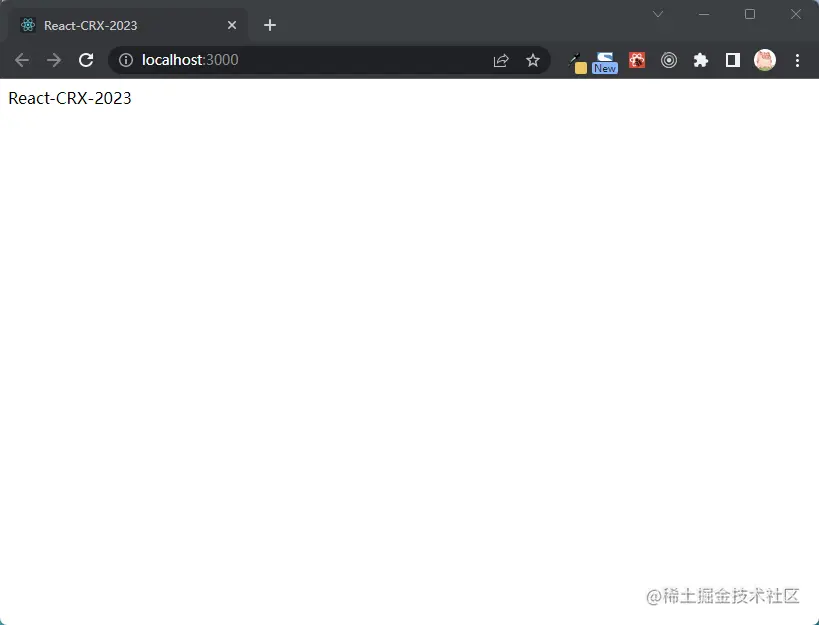
Task: Open a new tab with the plus button
Action: [269, 24]
